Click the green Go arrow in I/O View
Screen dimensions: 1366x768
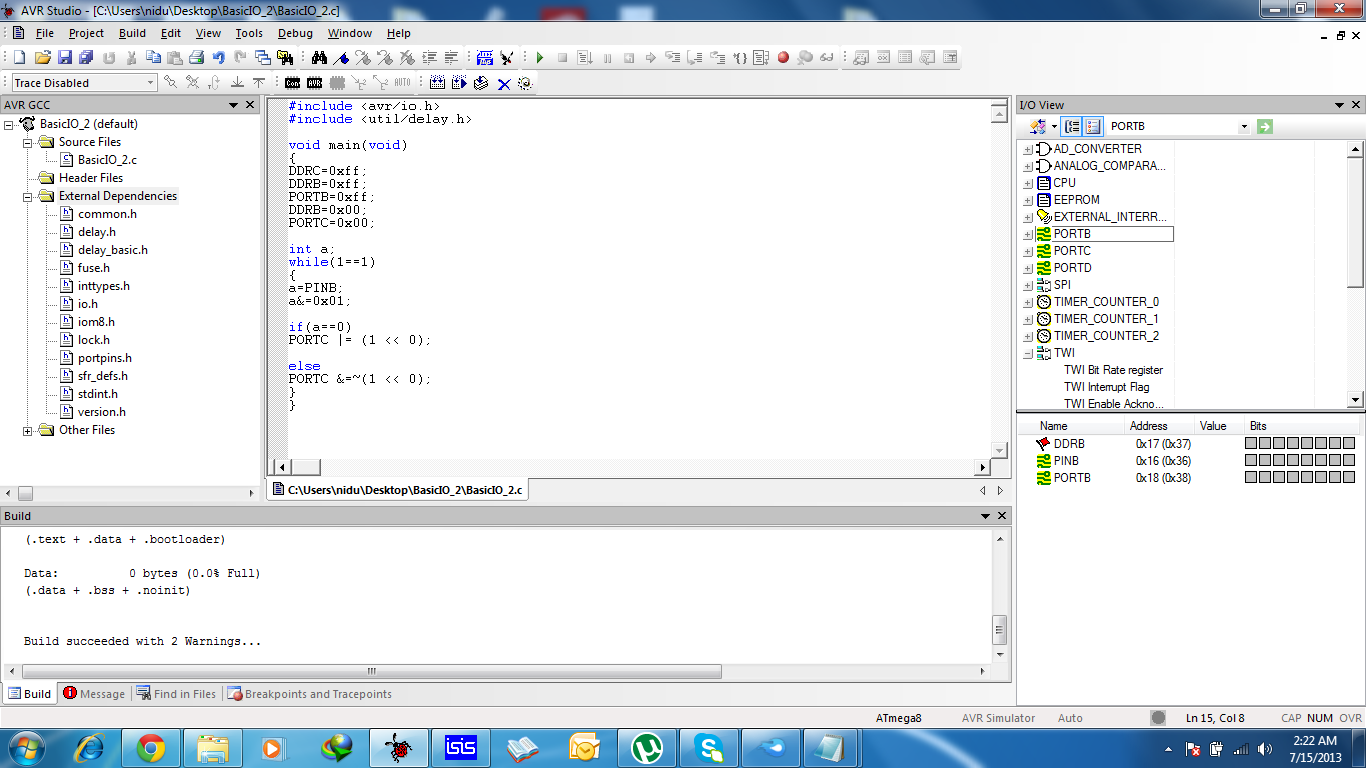[1265, 126]
